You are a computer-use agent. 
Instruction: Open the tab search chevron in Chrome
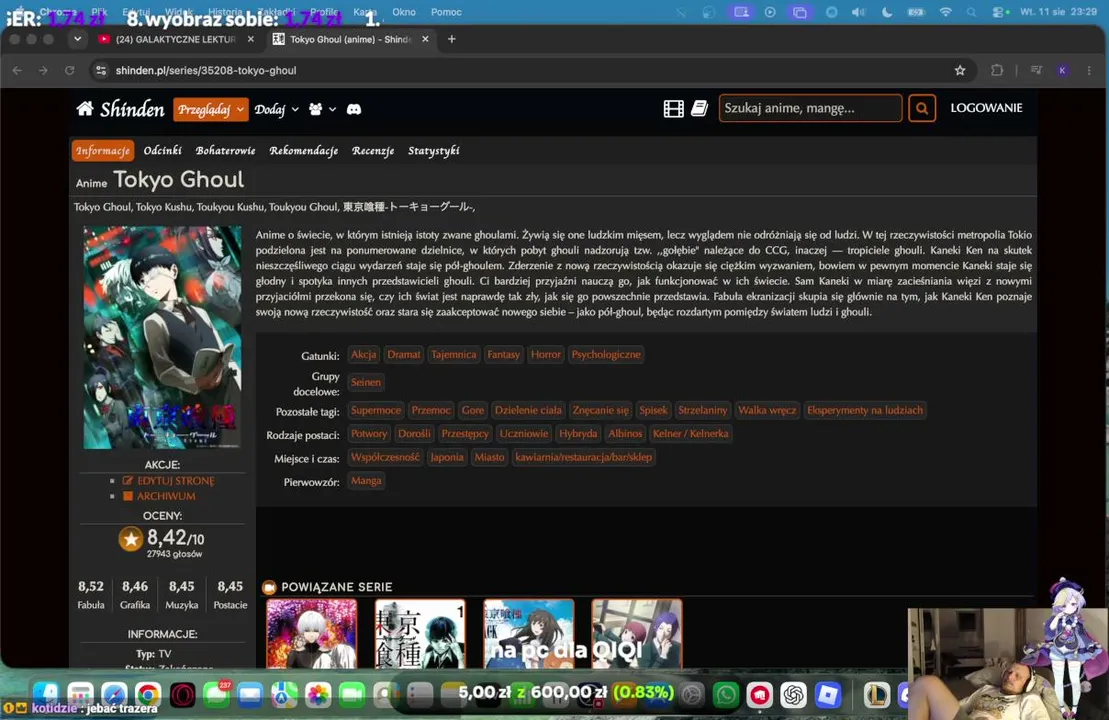77,39
